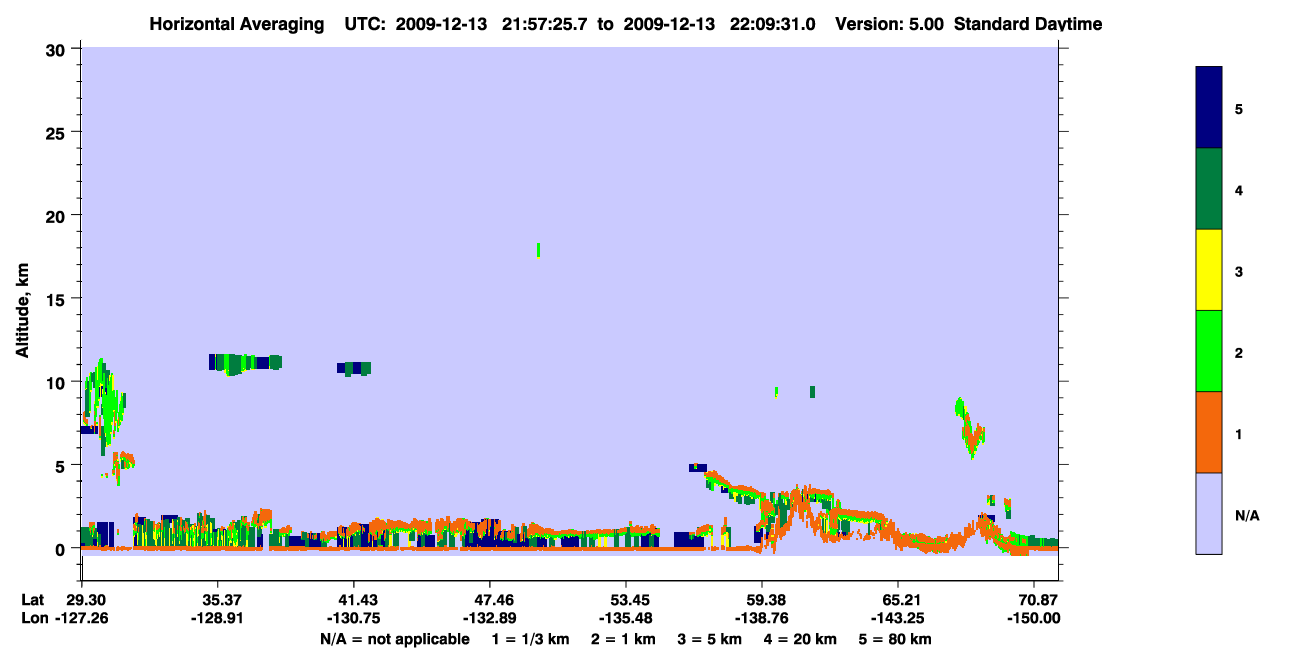Click the longitude value -130.75
The width and height of the screenshot is (1300, 667).
(353, 618)
